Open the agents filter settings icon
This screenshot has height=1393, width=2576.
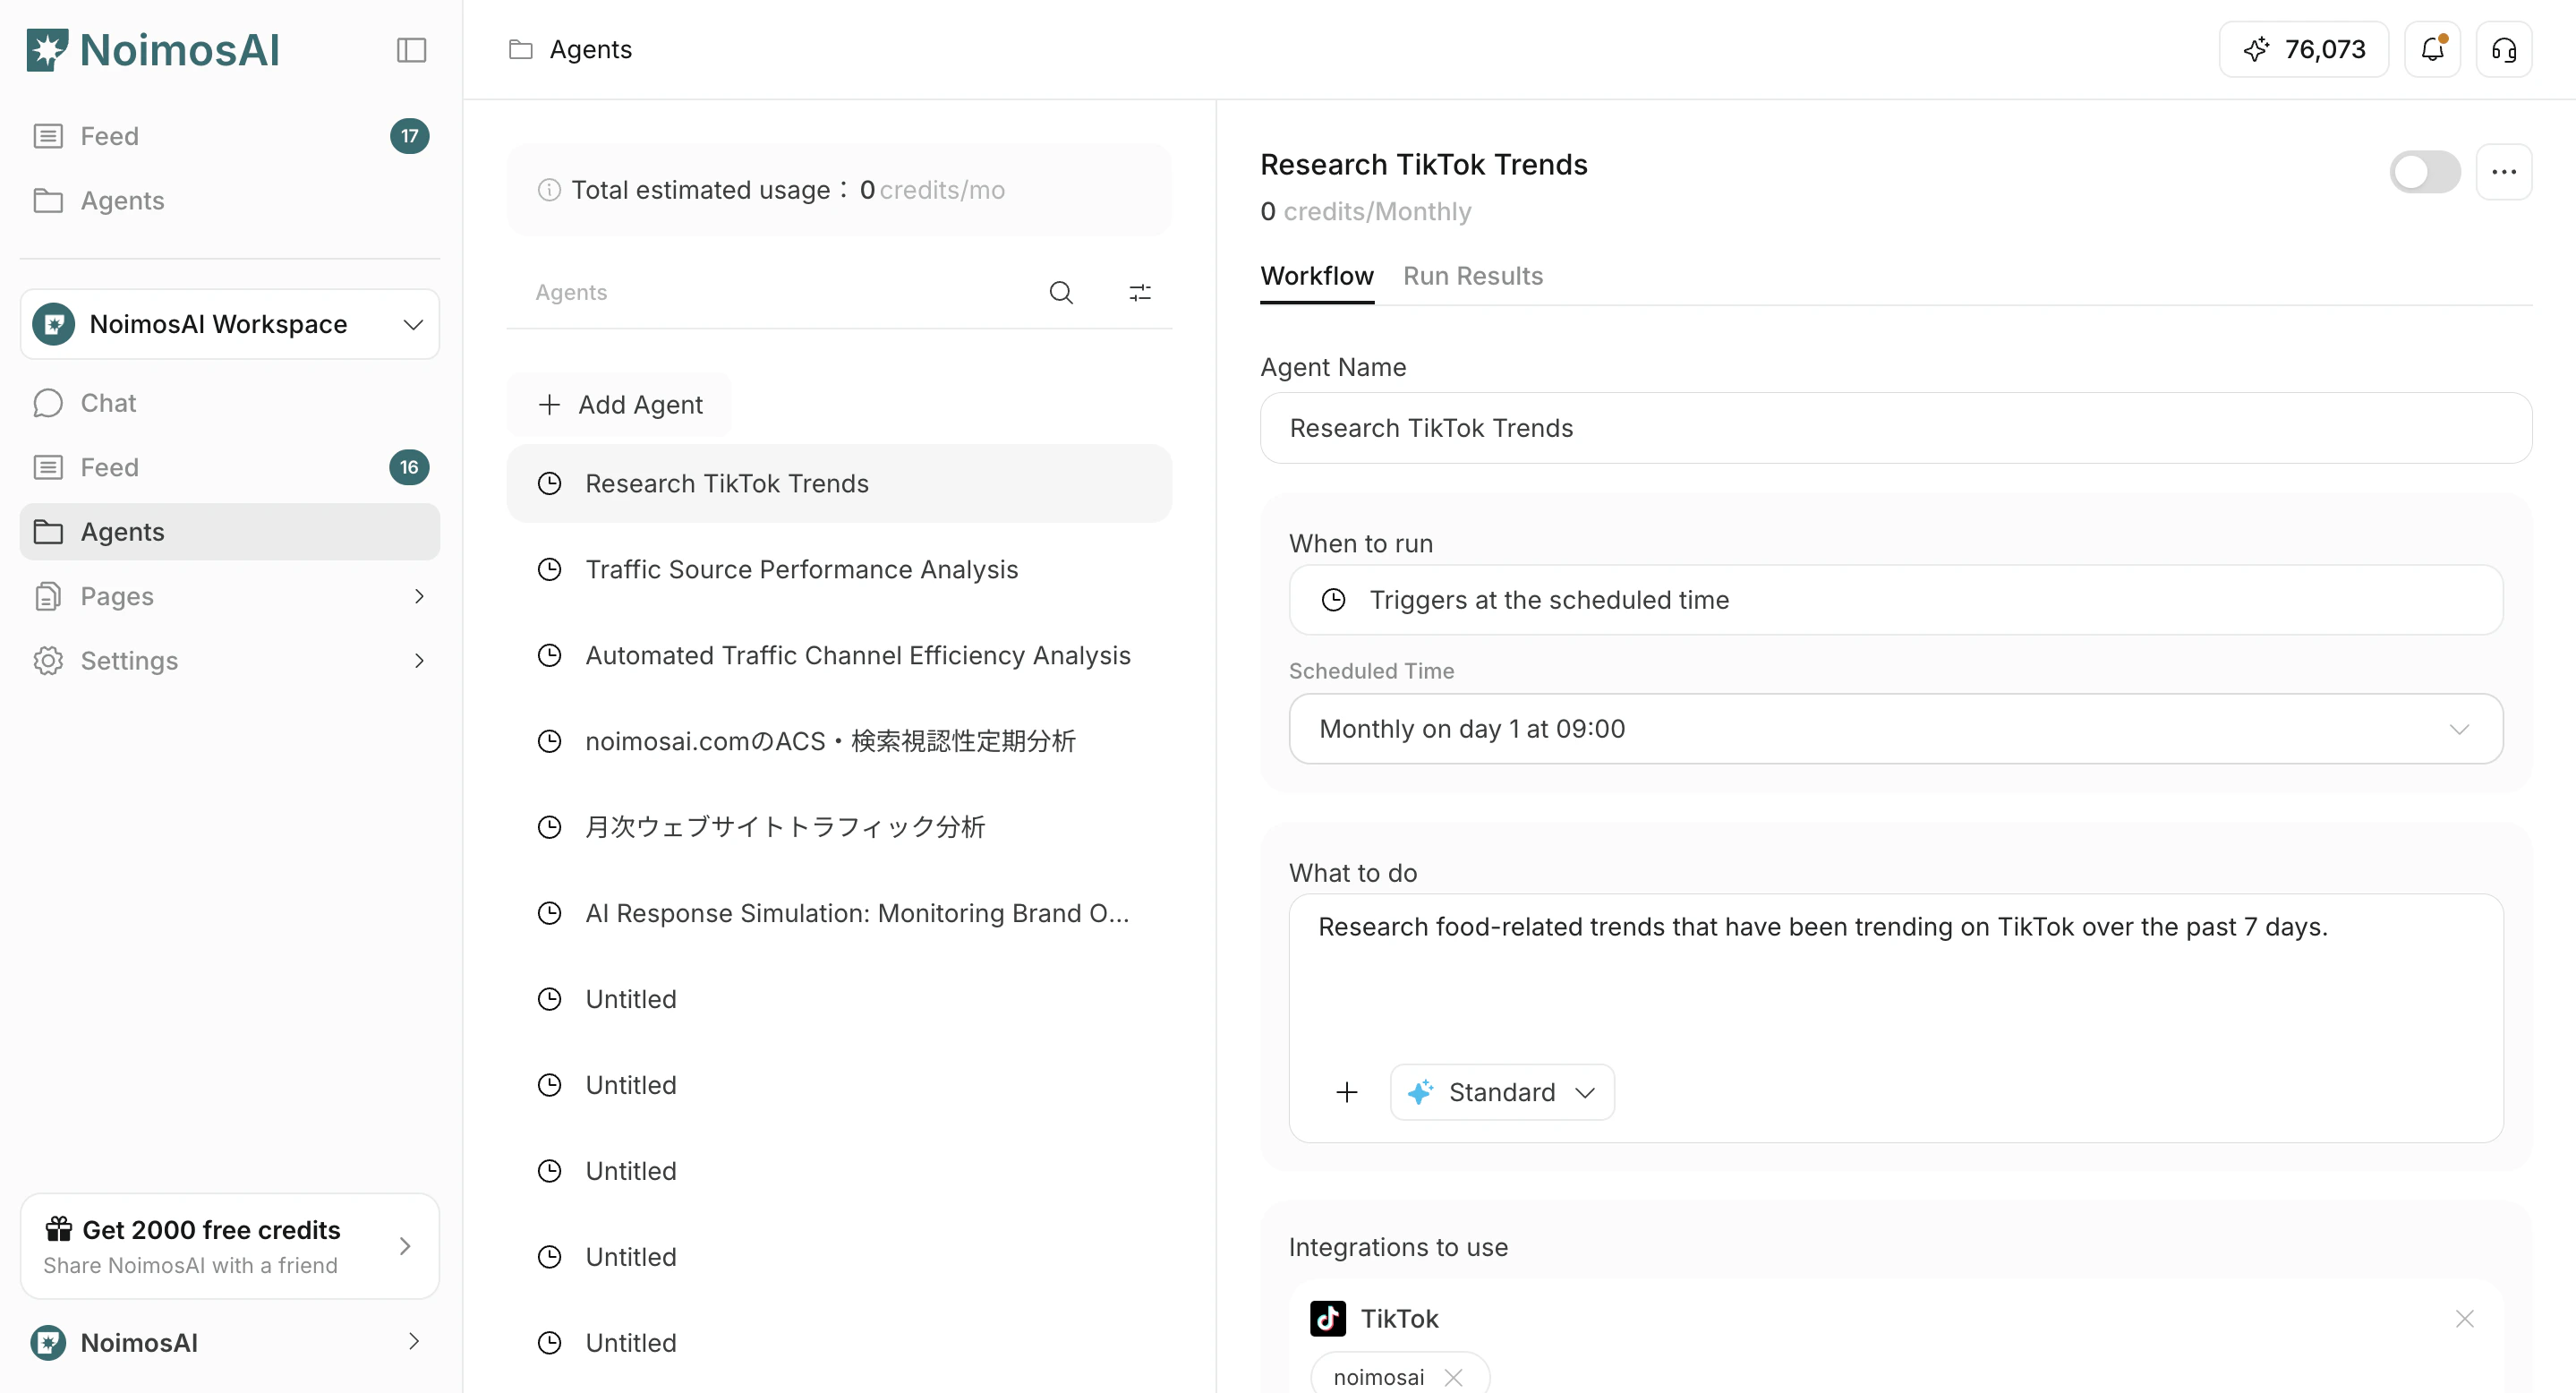(1140, 292)
